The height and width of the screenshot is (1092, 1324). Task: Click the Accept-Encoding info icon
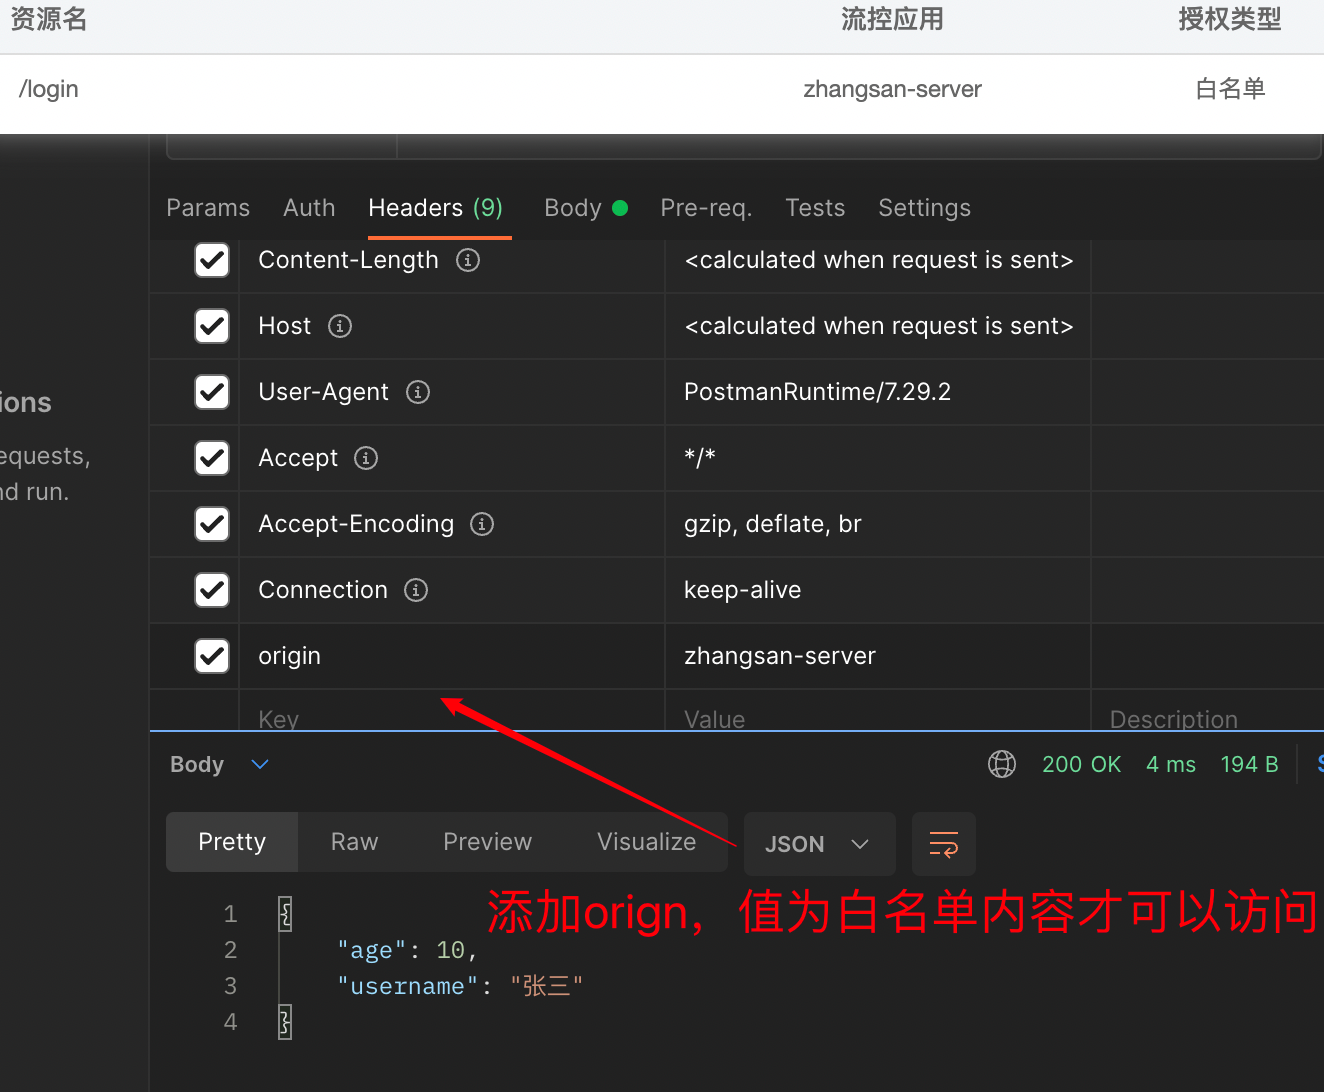(x=482, y=524)
